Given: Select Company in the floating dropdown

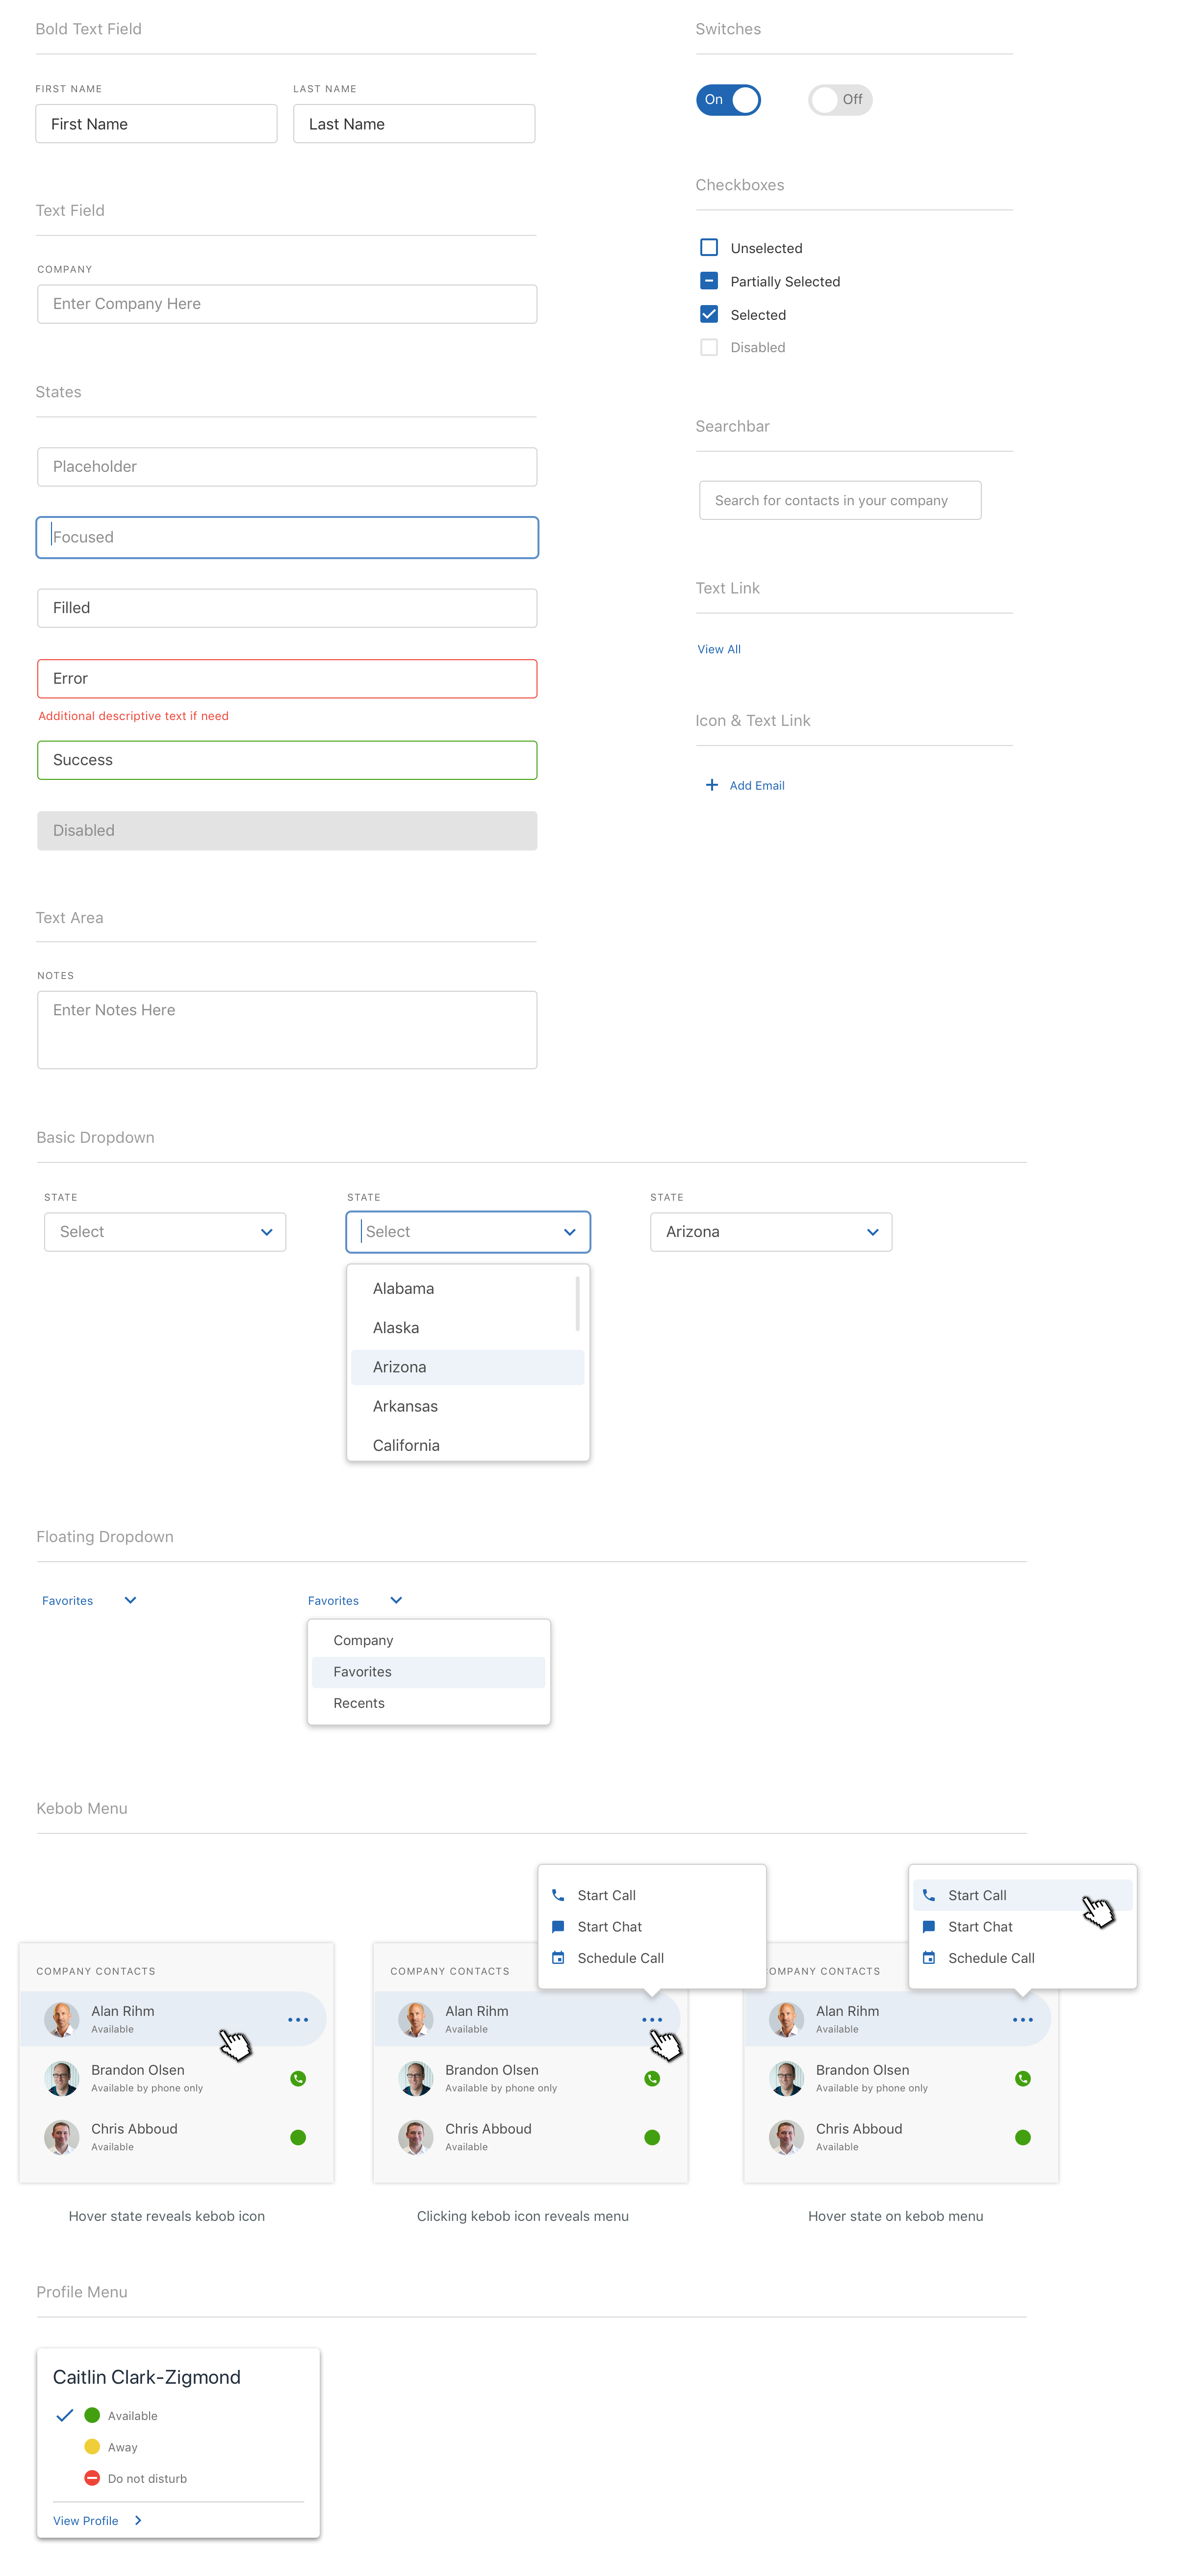Looking at the screenshot, I should click(428, 1641).
